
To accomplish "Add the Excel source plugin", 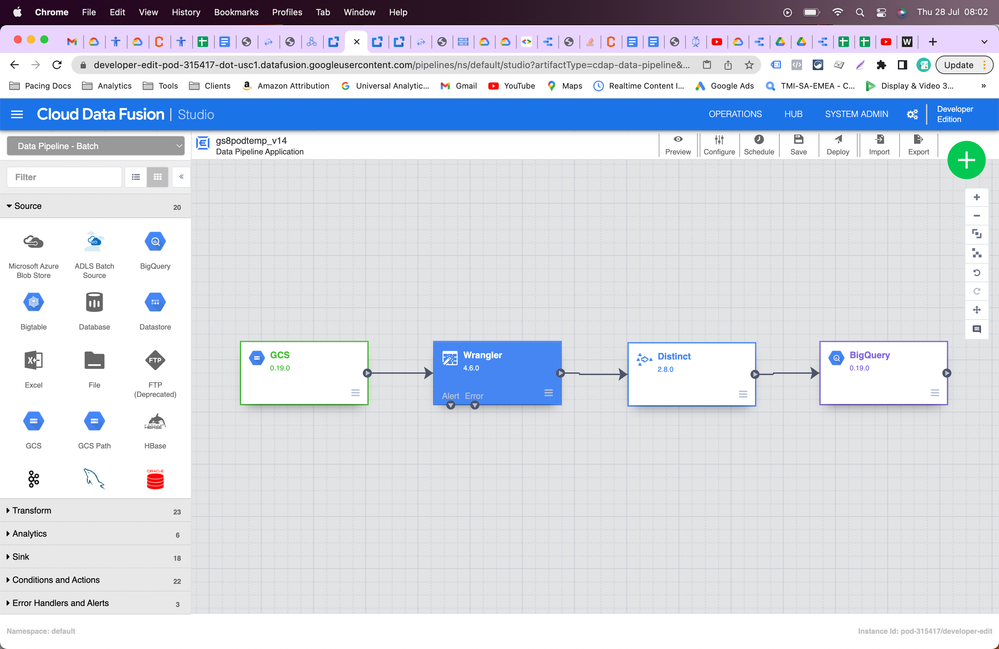I will pos(33,369).
